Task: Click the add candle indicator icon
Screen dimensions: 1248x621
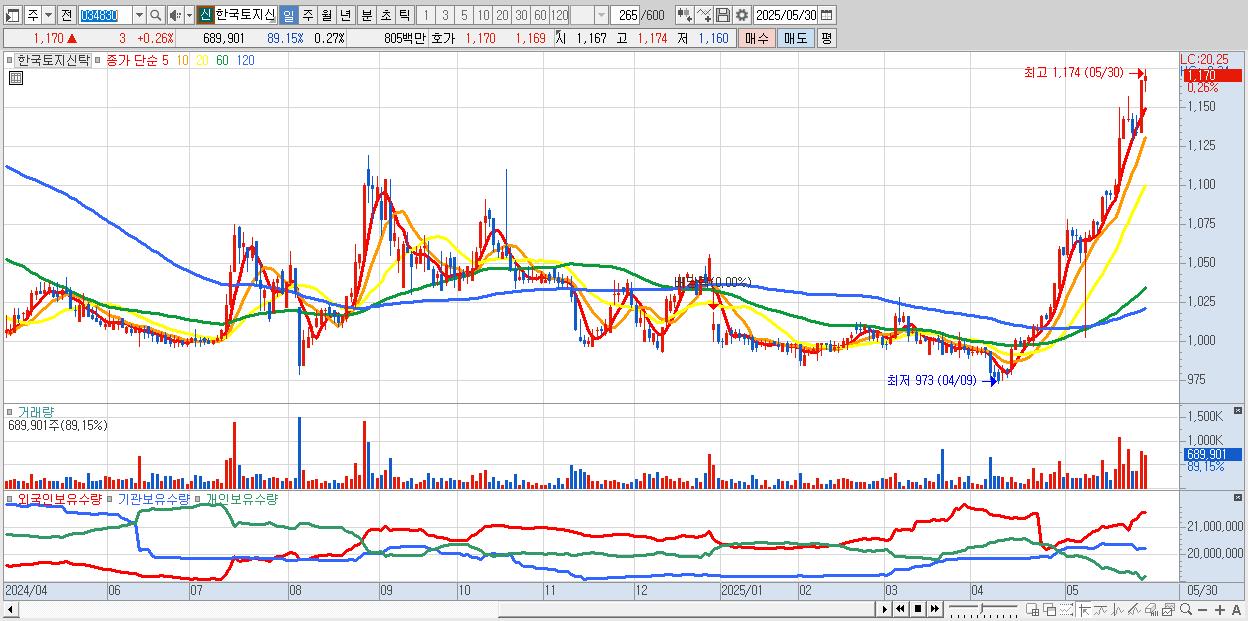Action: [x=684, y=15]
